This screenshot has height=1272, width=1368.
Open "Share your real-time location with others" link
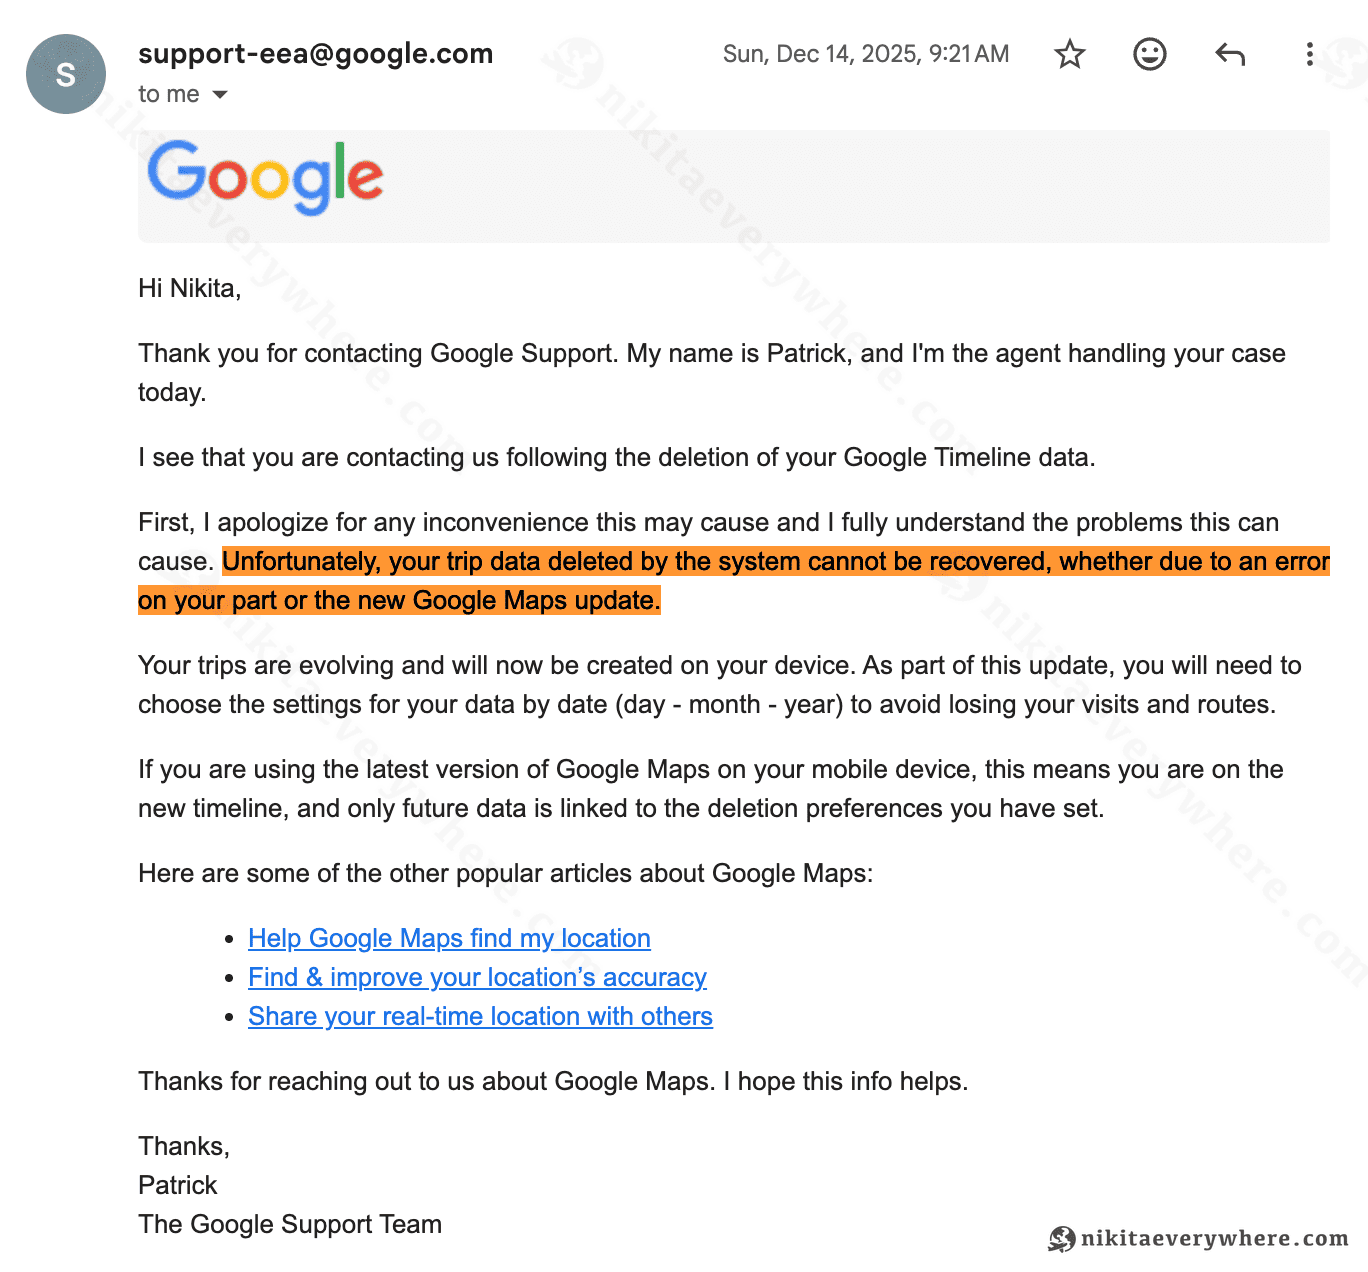(480, 1016)
